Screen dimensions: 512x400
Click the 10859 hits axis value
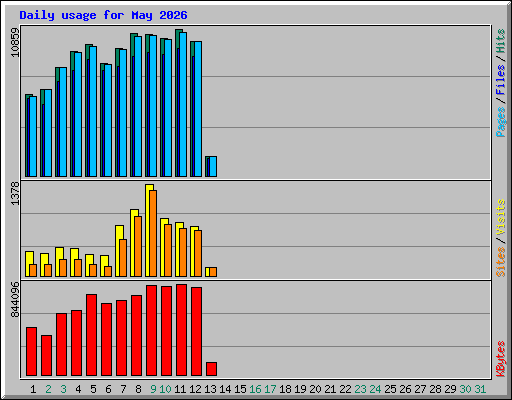(15, 42)
